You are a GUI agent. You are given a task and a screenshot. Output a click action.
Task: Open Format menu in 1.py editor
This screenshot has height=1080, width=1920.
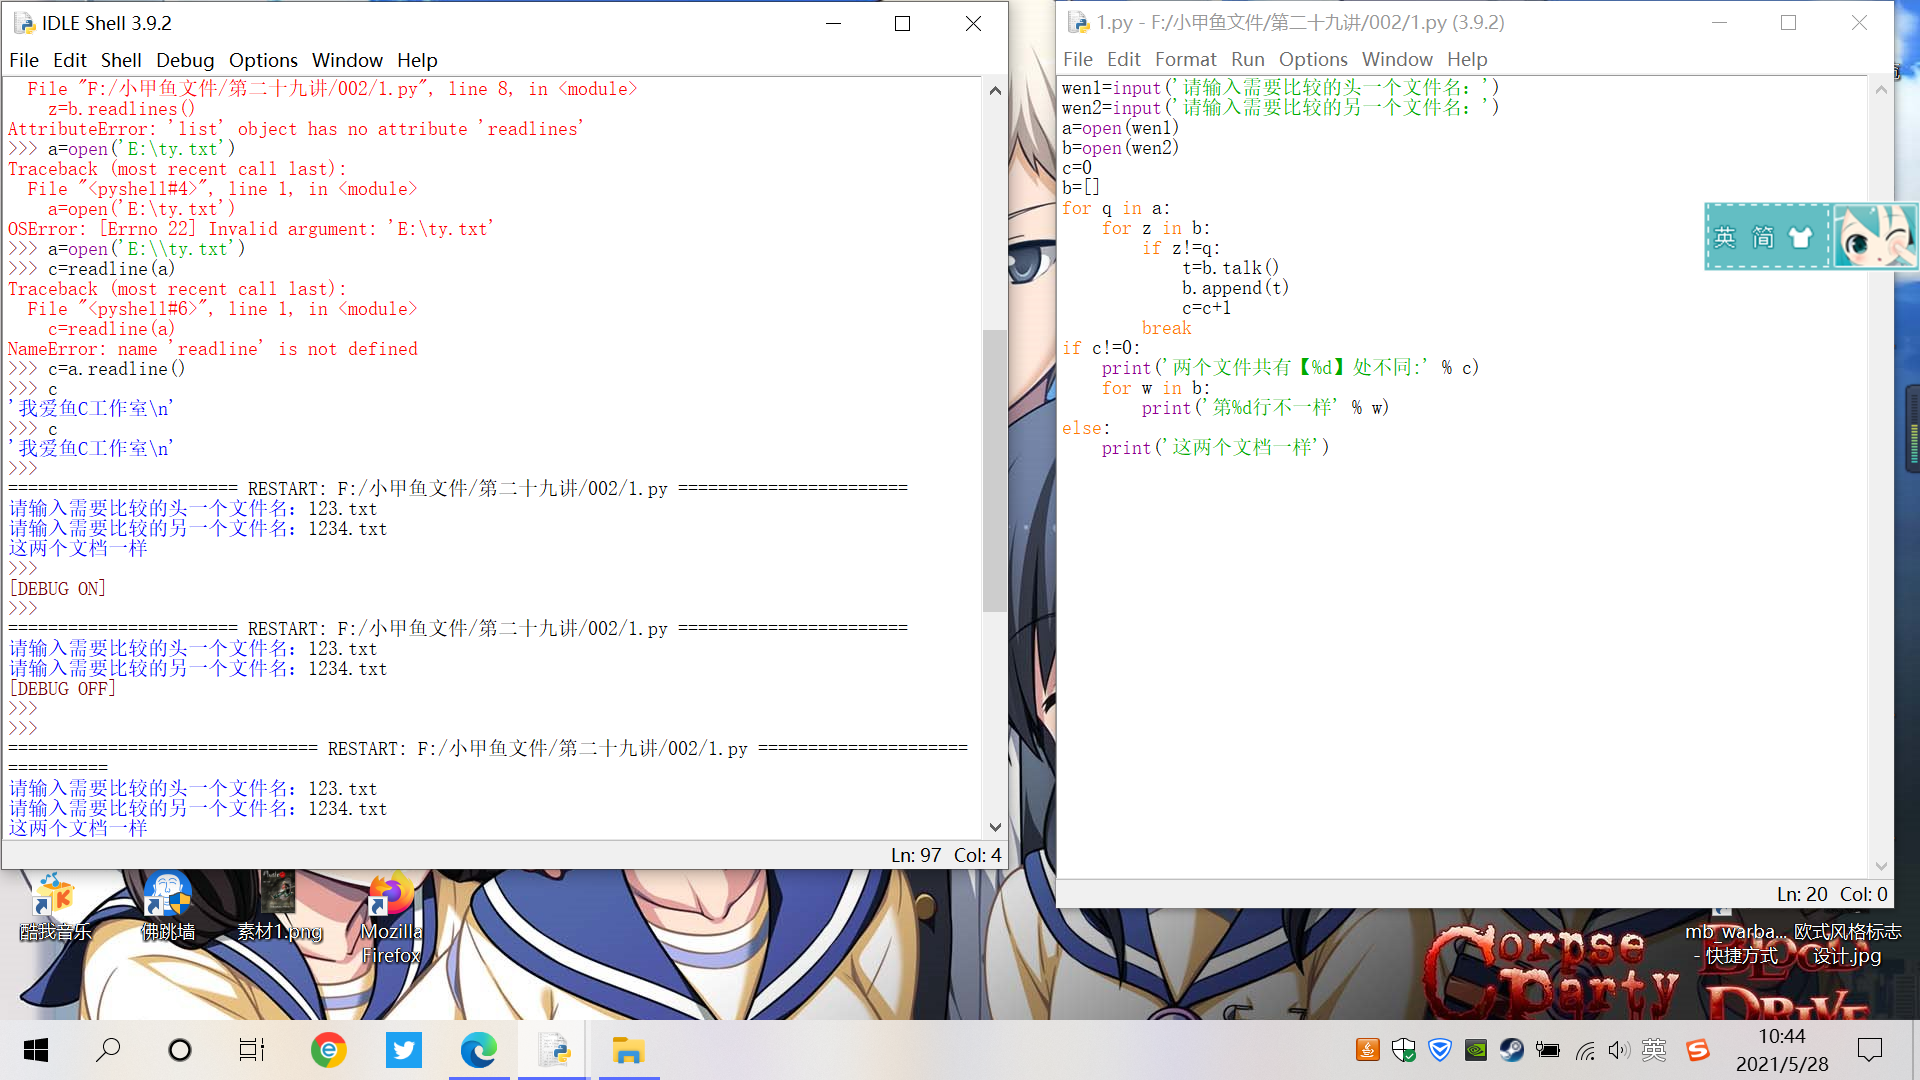click(1186, 59)
